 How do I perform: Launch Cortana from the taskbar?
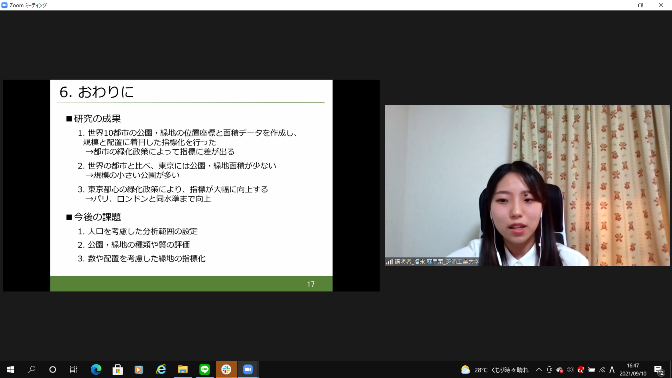point(52,369)
